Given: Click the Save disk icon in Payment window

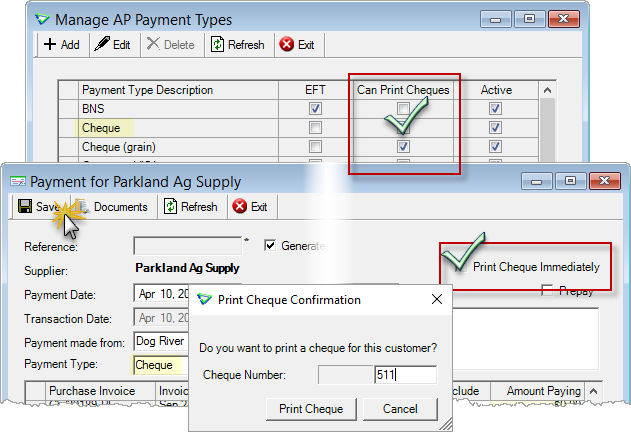Looking at the screenshot, I should 25,206.
